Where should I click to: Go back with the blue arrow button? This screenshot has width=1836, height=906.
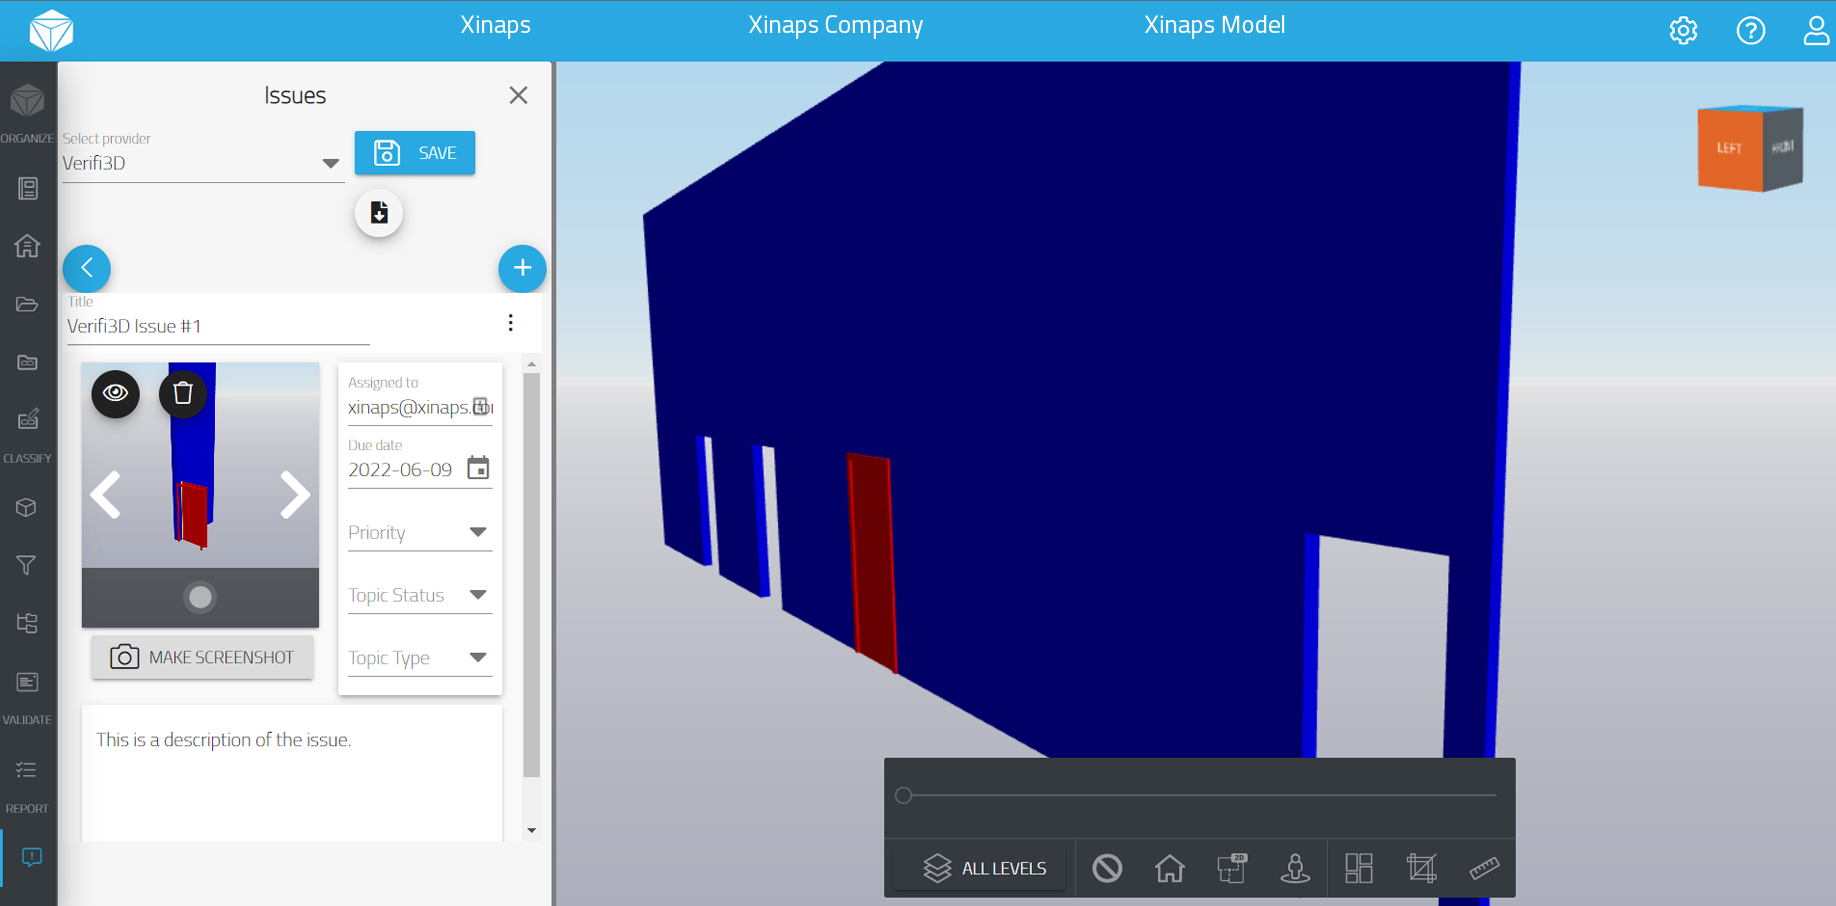click(87, 268)
